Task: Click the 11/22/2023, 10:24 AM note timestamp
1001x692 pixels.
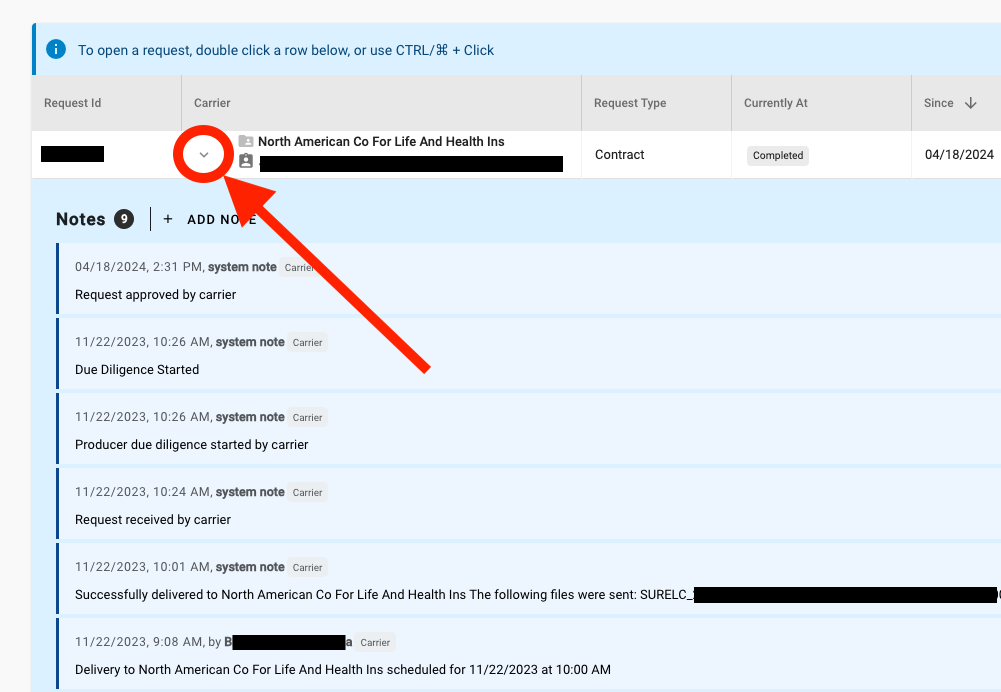Action: click(x=143, y=492)
